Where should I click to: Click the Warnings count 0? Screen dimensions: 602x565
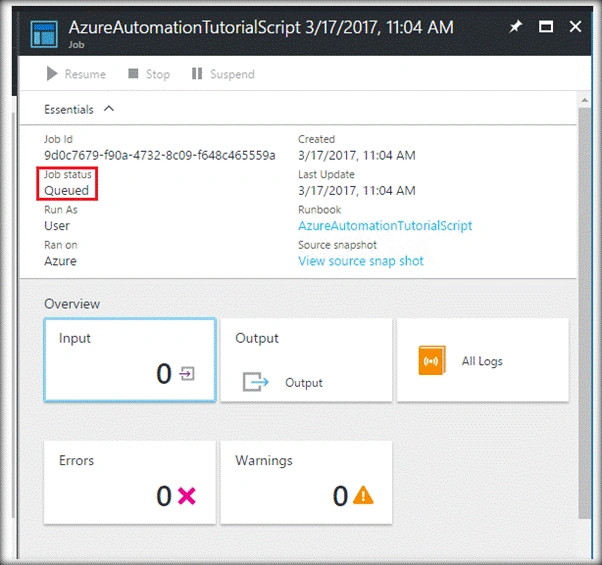point(340,496)
